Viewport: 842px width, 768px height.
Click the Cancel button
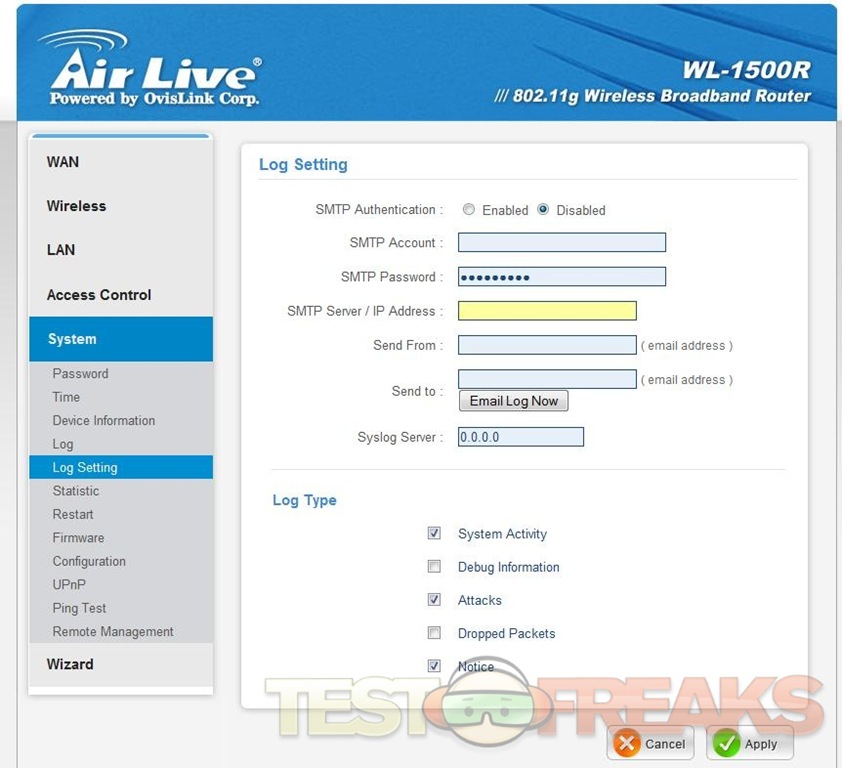pos(651,744)
